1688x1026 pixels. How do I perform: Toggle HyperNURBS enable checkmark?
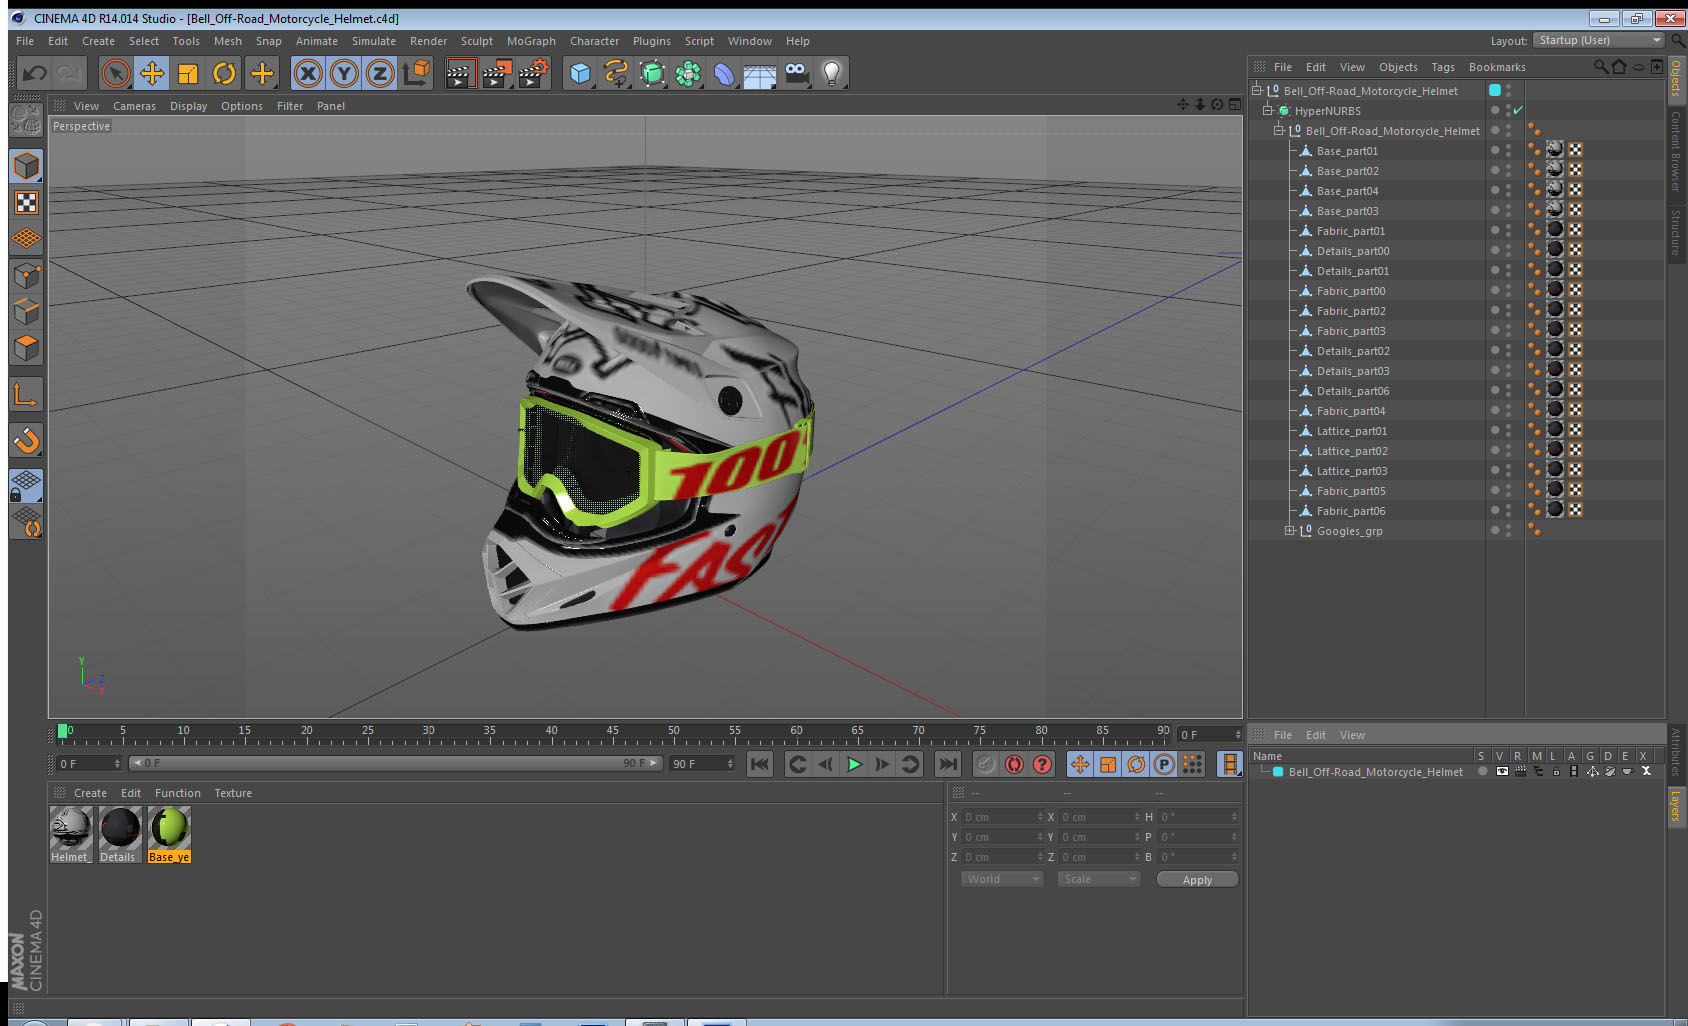pos(1518,110)
